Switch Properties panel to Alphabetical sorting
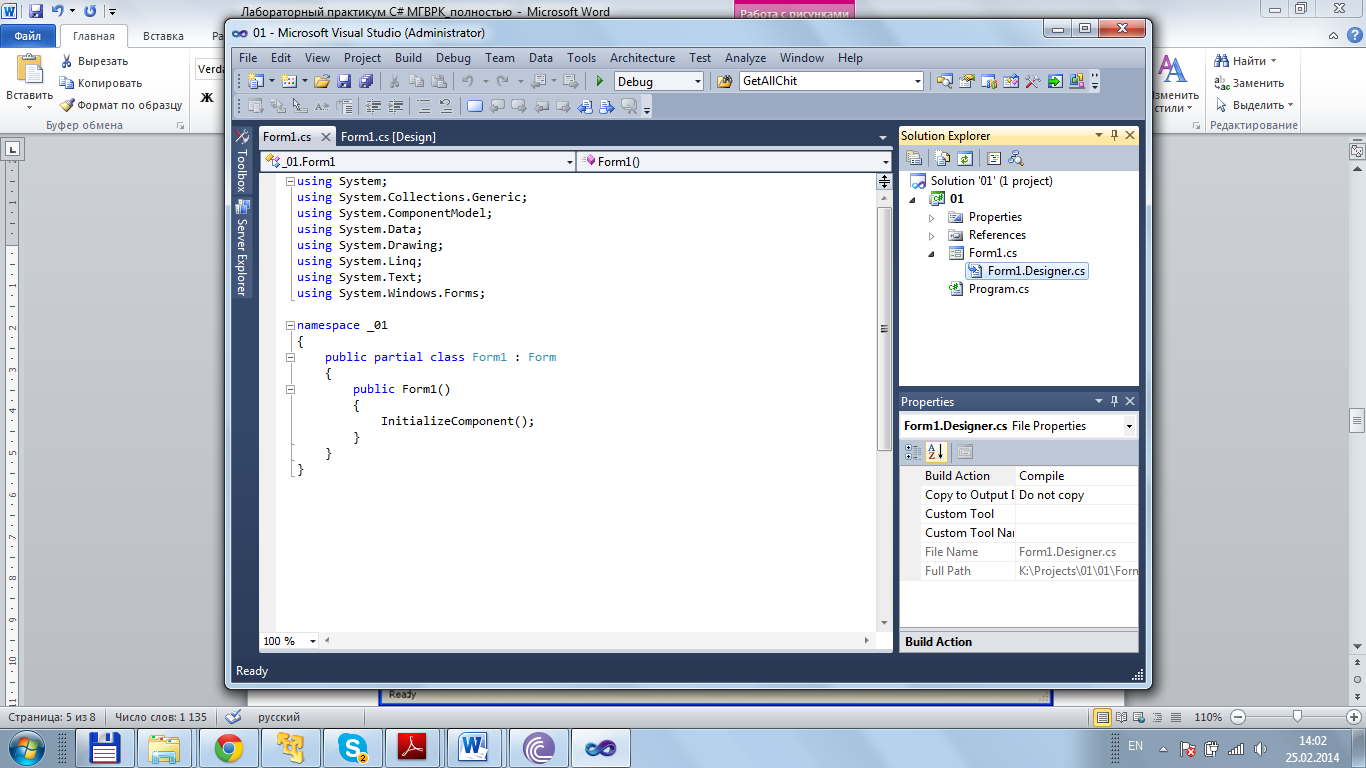Screen dimensions: 1366x768 (x=936, y=452)
